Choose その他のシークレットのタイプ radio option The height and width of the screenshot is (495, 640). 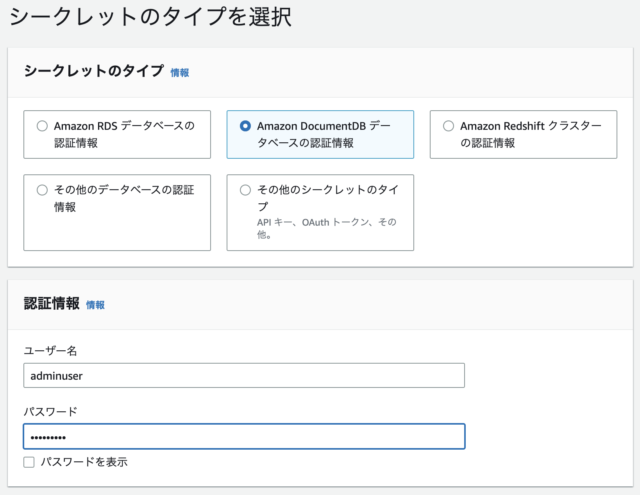click(245, 190)
